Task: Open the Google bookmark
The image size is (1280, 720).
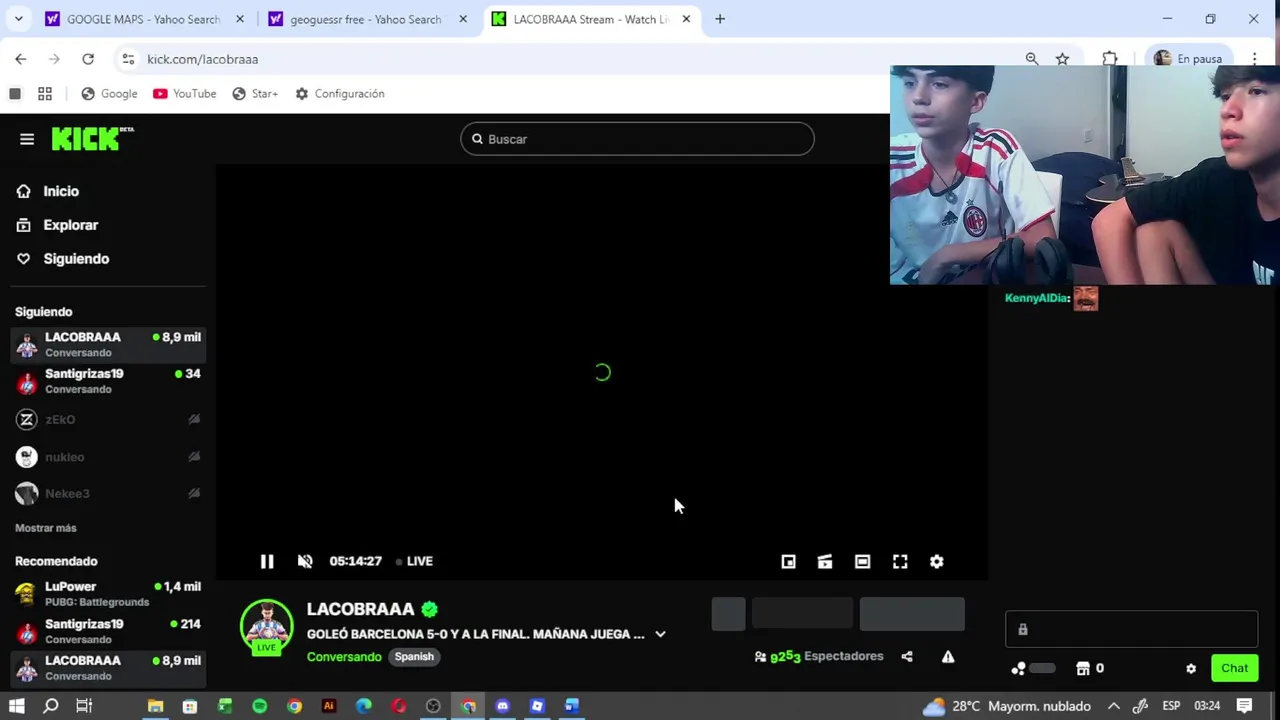Action: [110, 94]
